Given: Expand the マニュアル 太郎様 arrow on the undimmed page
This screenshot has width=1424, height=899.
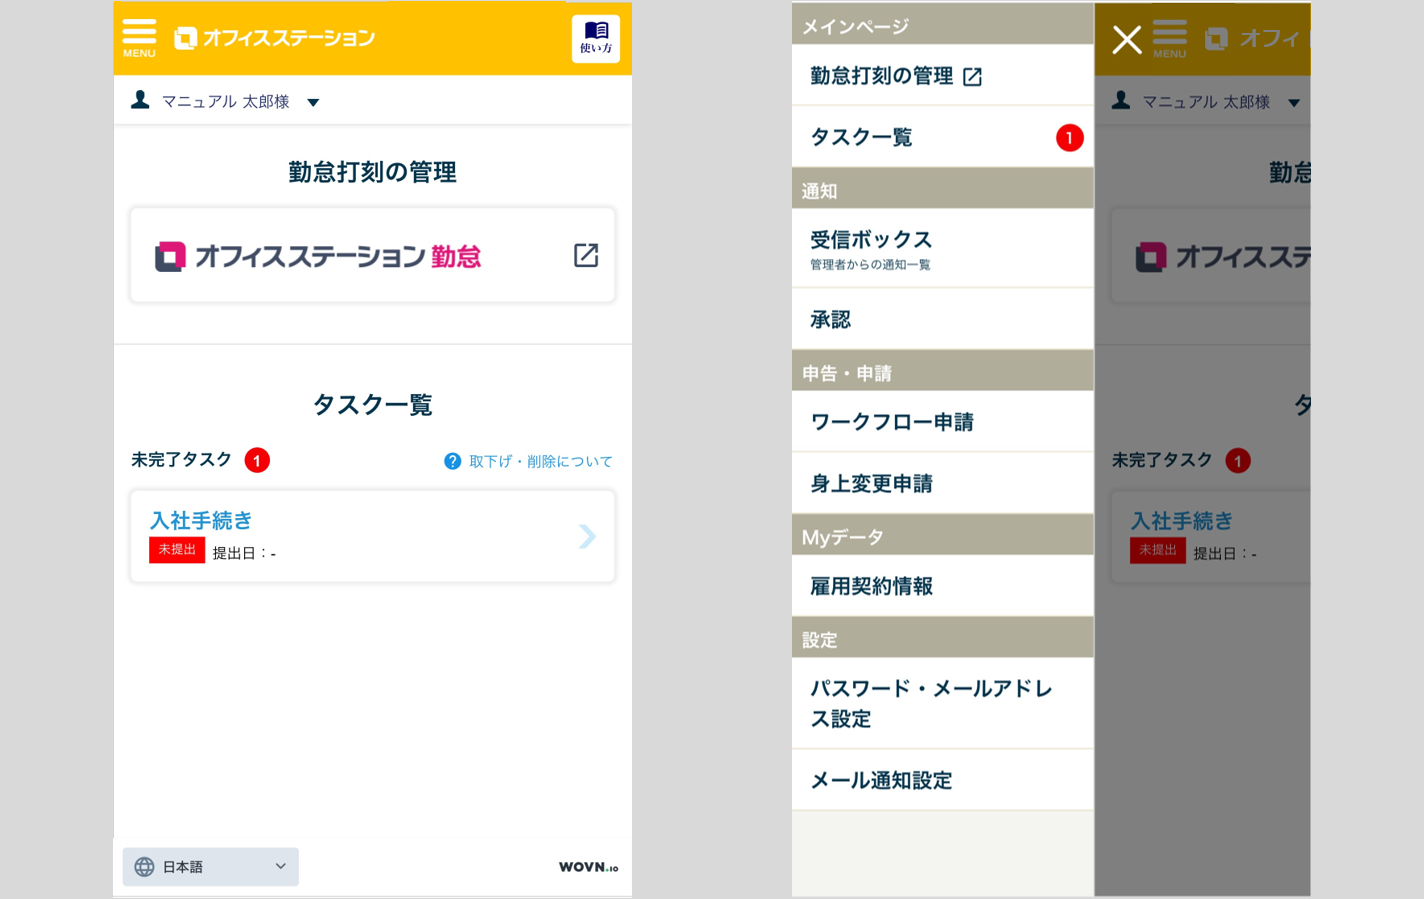Looking at the screenshot, I should (313, 102).
